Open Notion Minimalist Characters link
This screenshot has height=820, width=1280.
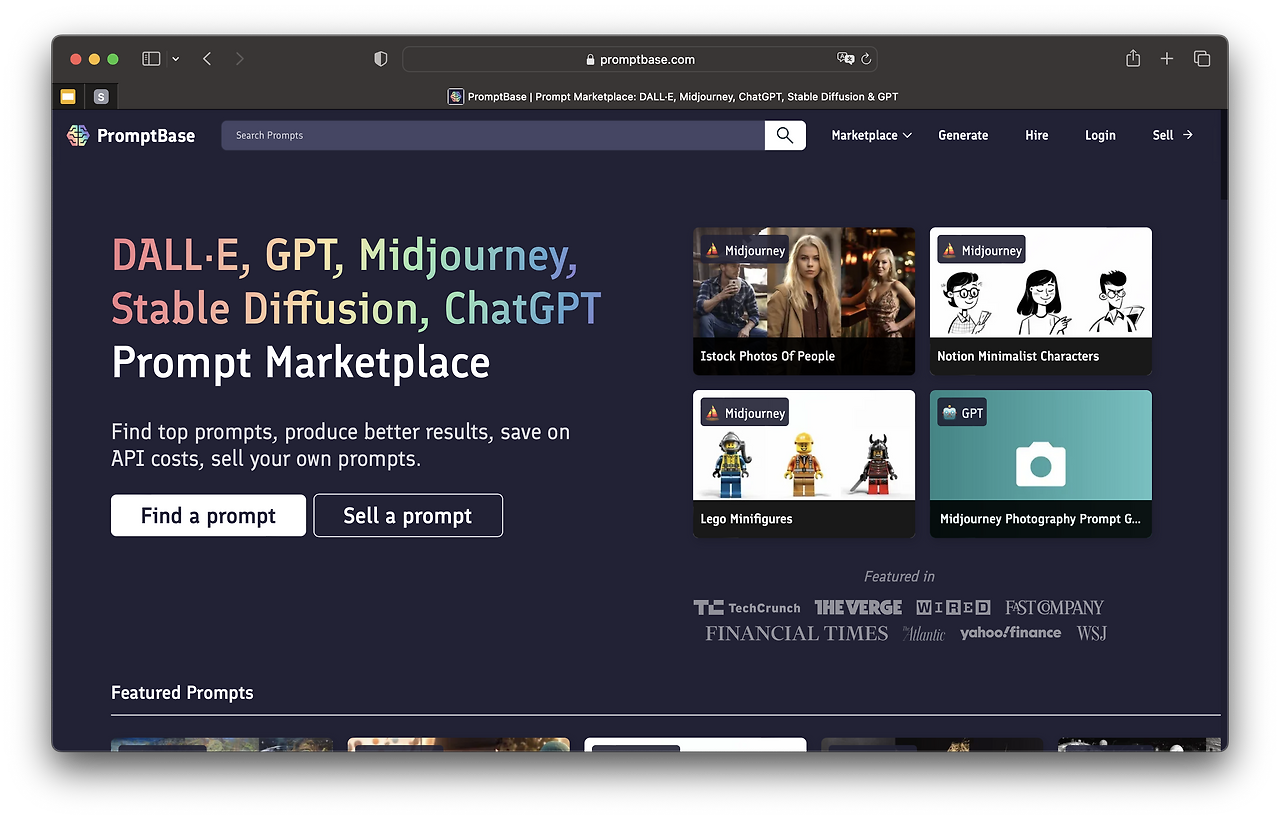[x=1018, y=356]
